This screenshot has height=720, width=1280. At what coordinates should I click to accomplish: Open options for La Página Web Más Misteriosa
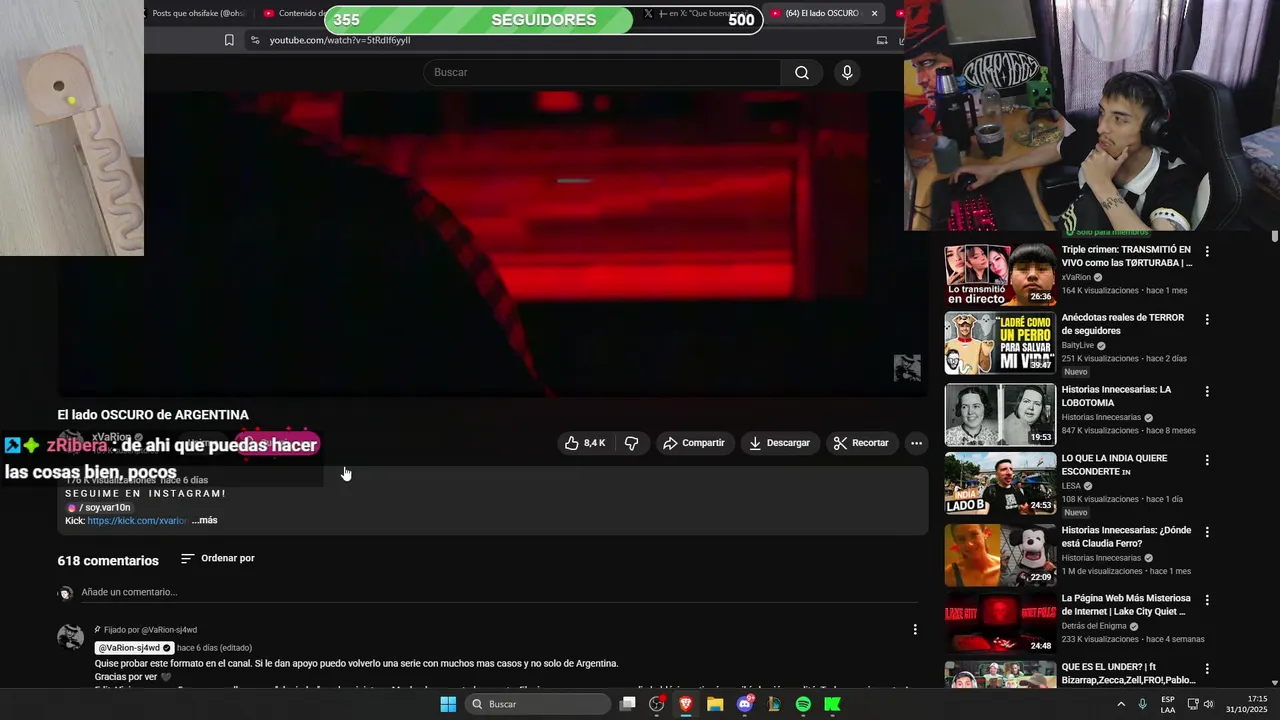[1207, 600]
